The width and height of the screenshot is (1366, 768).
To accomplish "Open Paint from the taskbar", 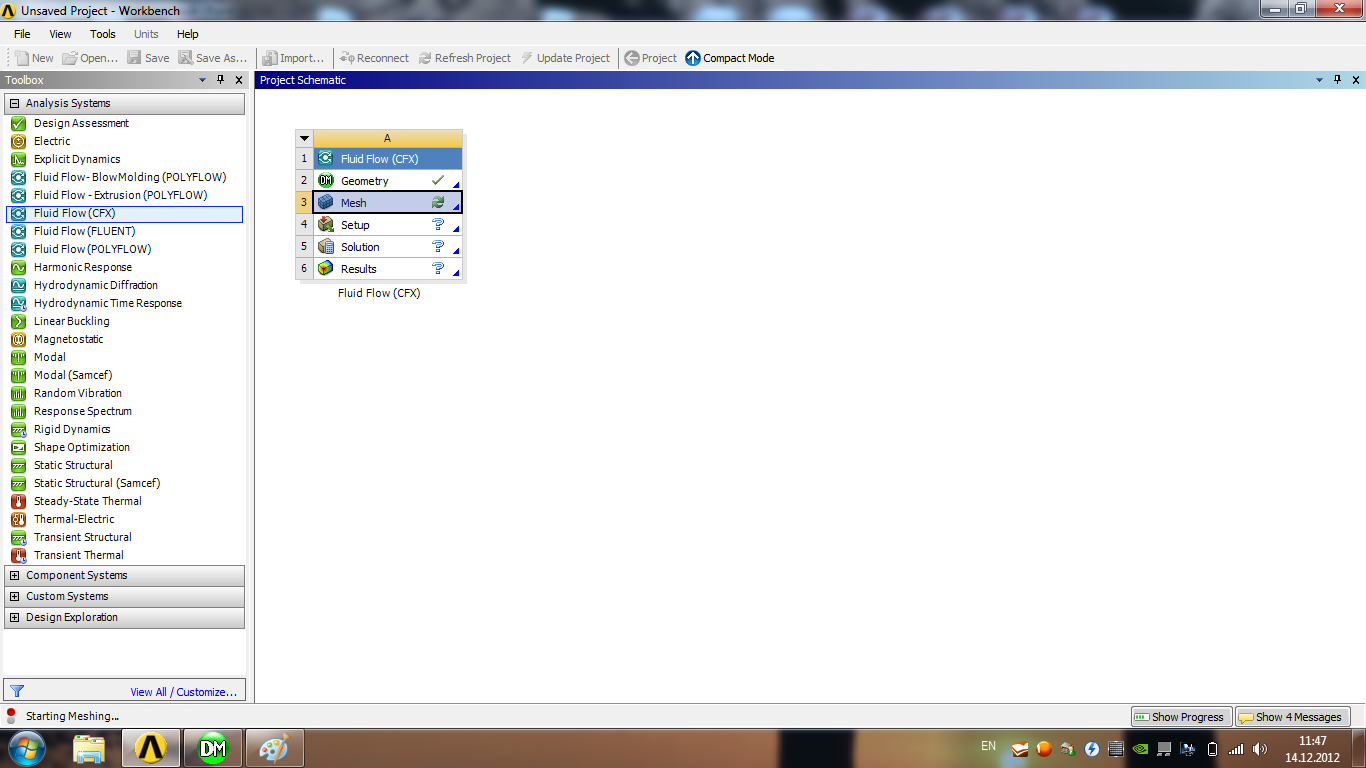I will point(273,748).
